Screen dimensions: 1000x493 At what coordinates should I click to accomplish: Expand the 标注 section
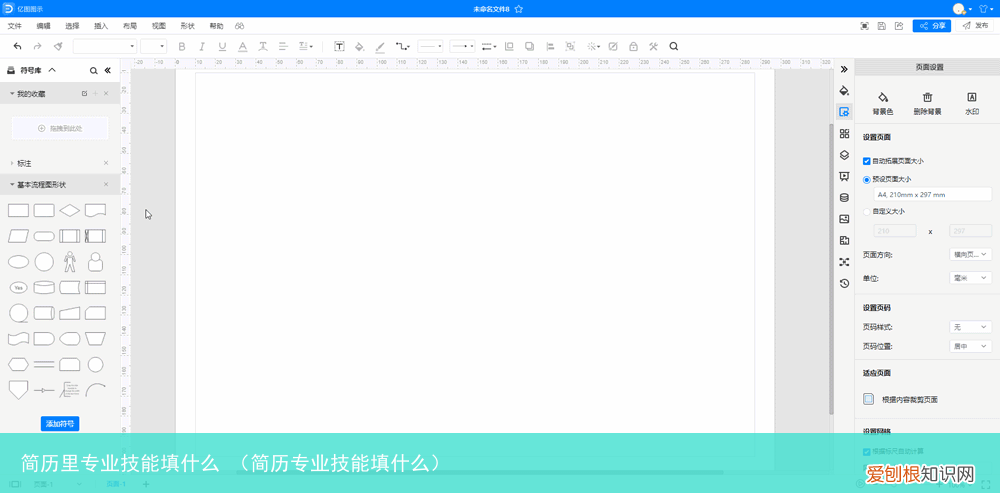click(12, 163)
